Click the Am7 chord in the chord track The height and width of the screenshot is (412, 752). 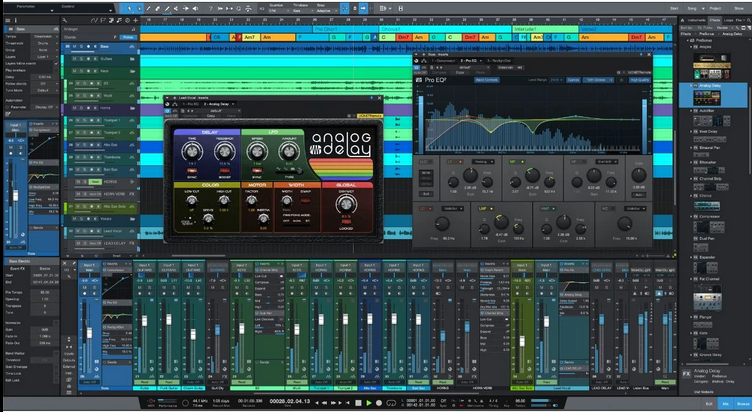click(247, 36)
